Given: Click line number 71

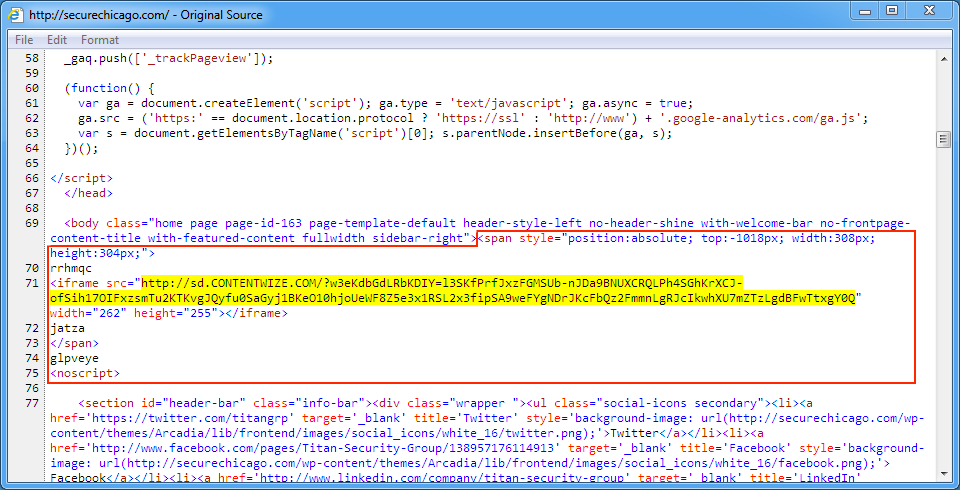Looking at the screenshot, I should coord(32,284).
